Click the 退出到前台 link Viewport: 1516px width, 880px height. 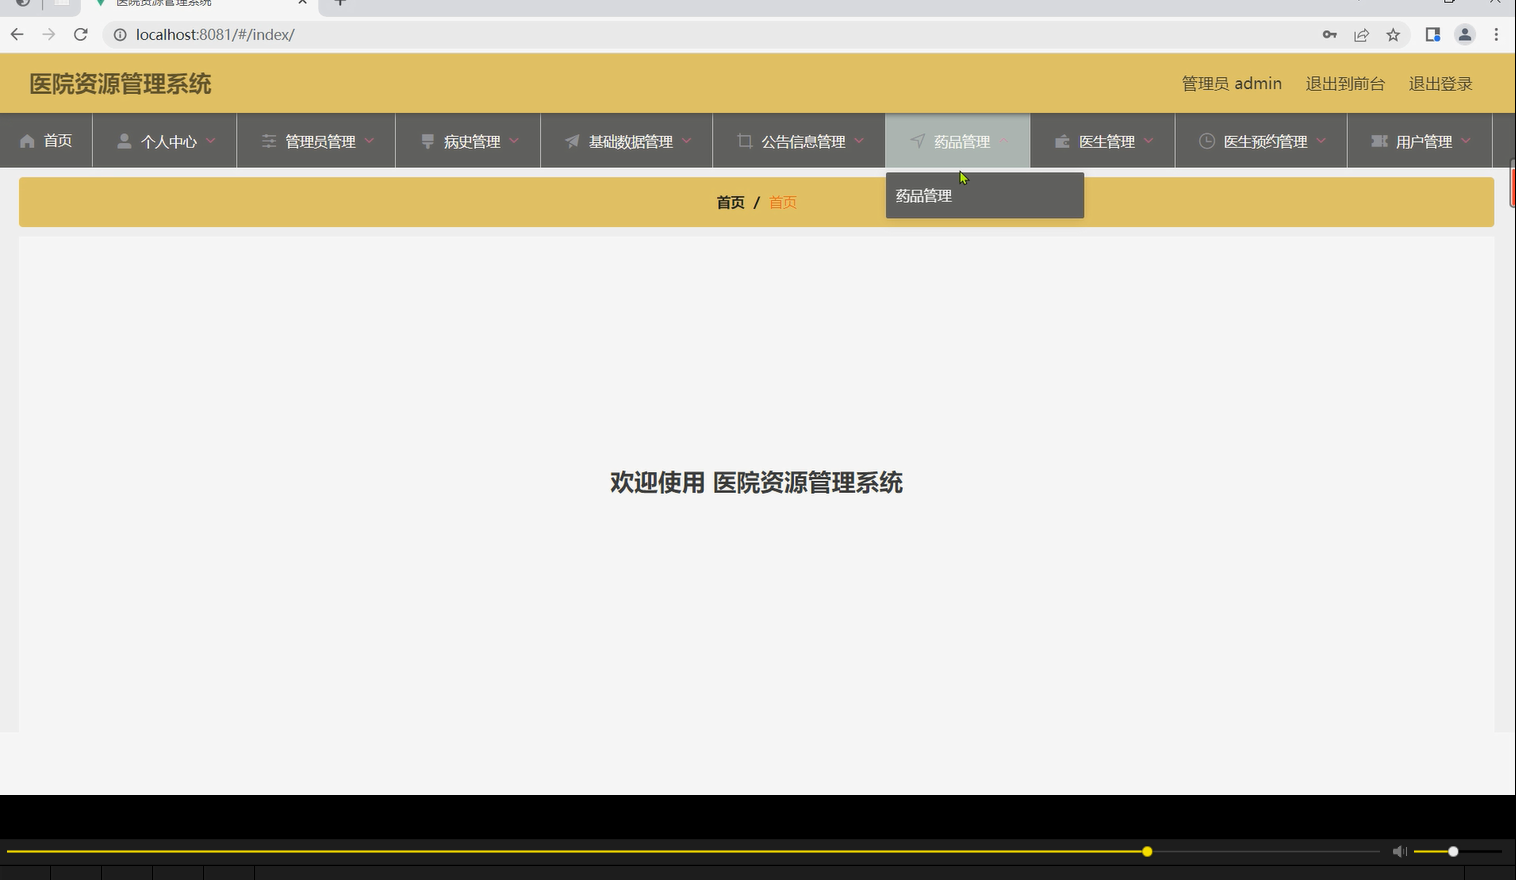click(x=1345, y=84)
